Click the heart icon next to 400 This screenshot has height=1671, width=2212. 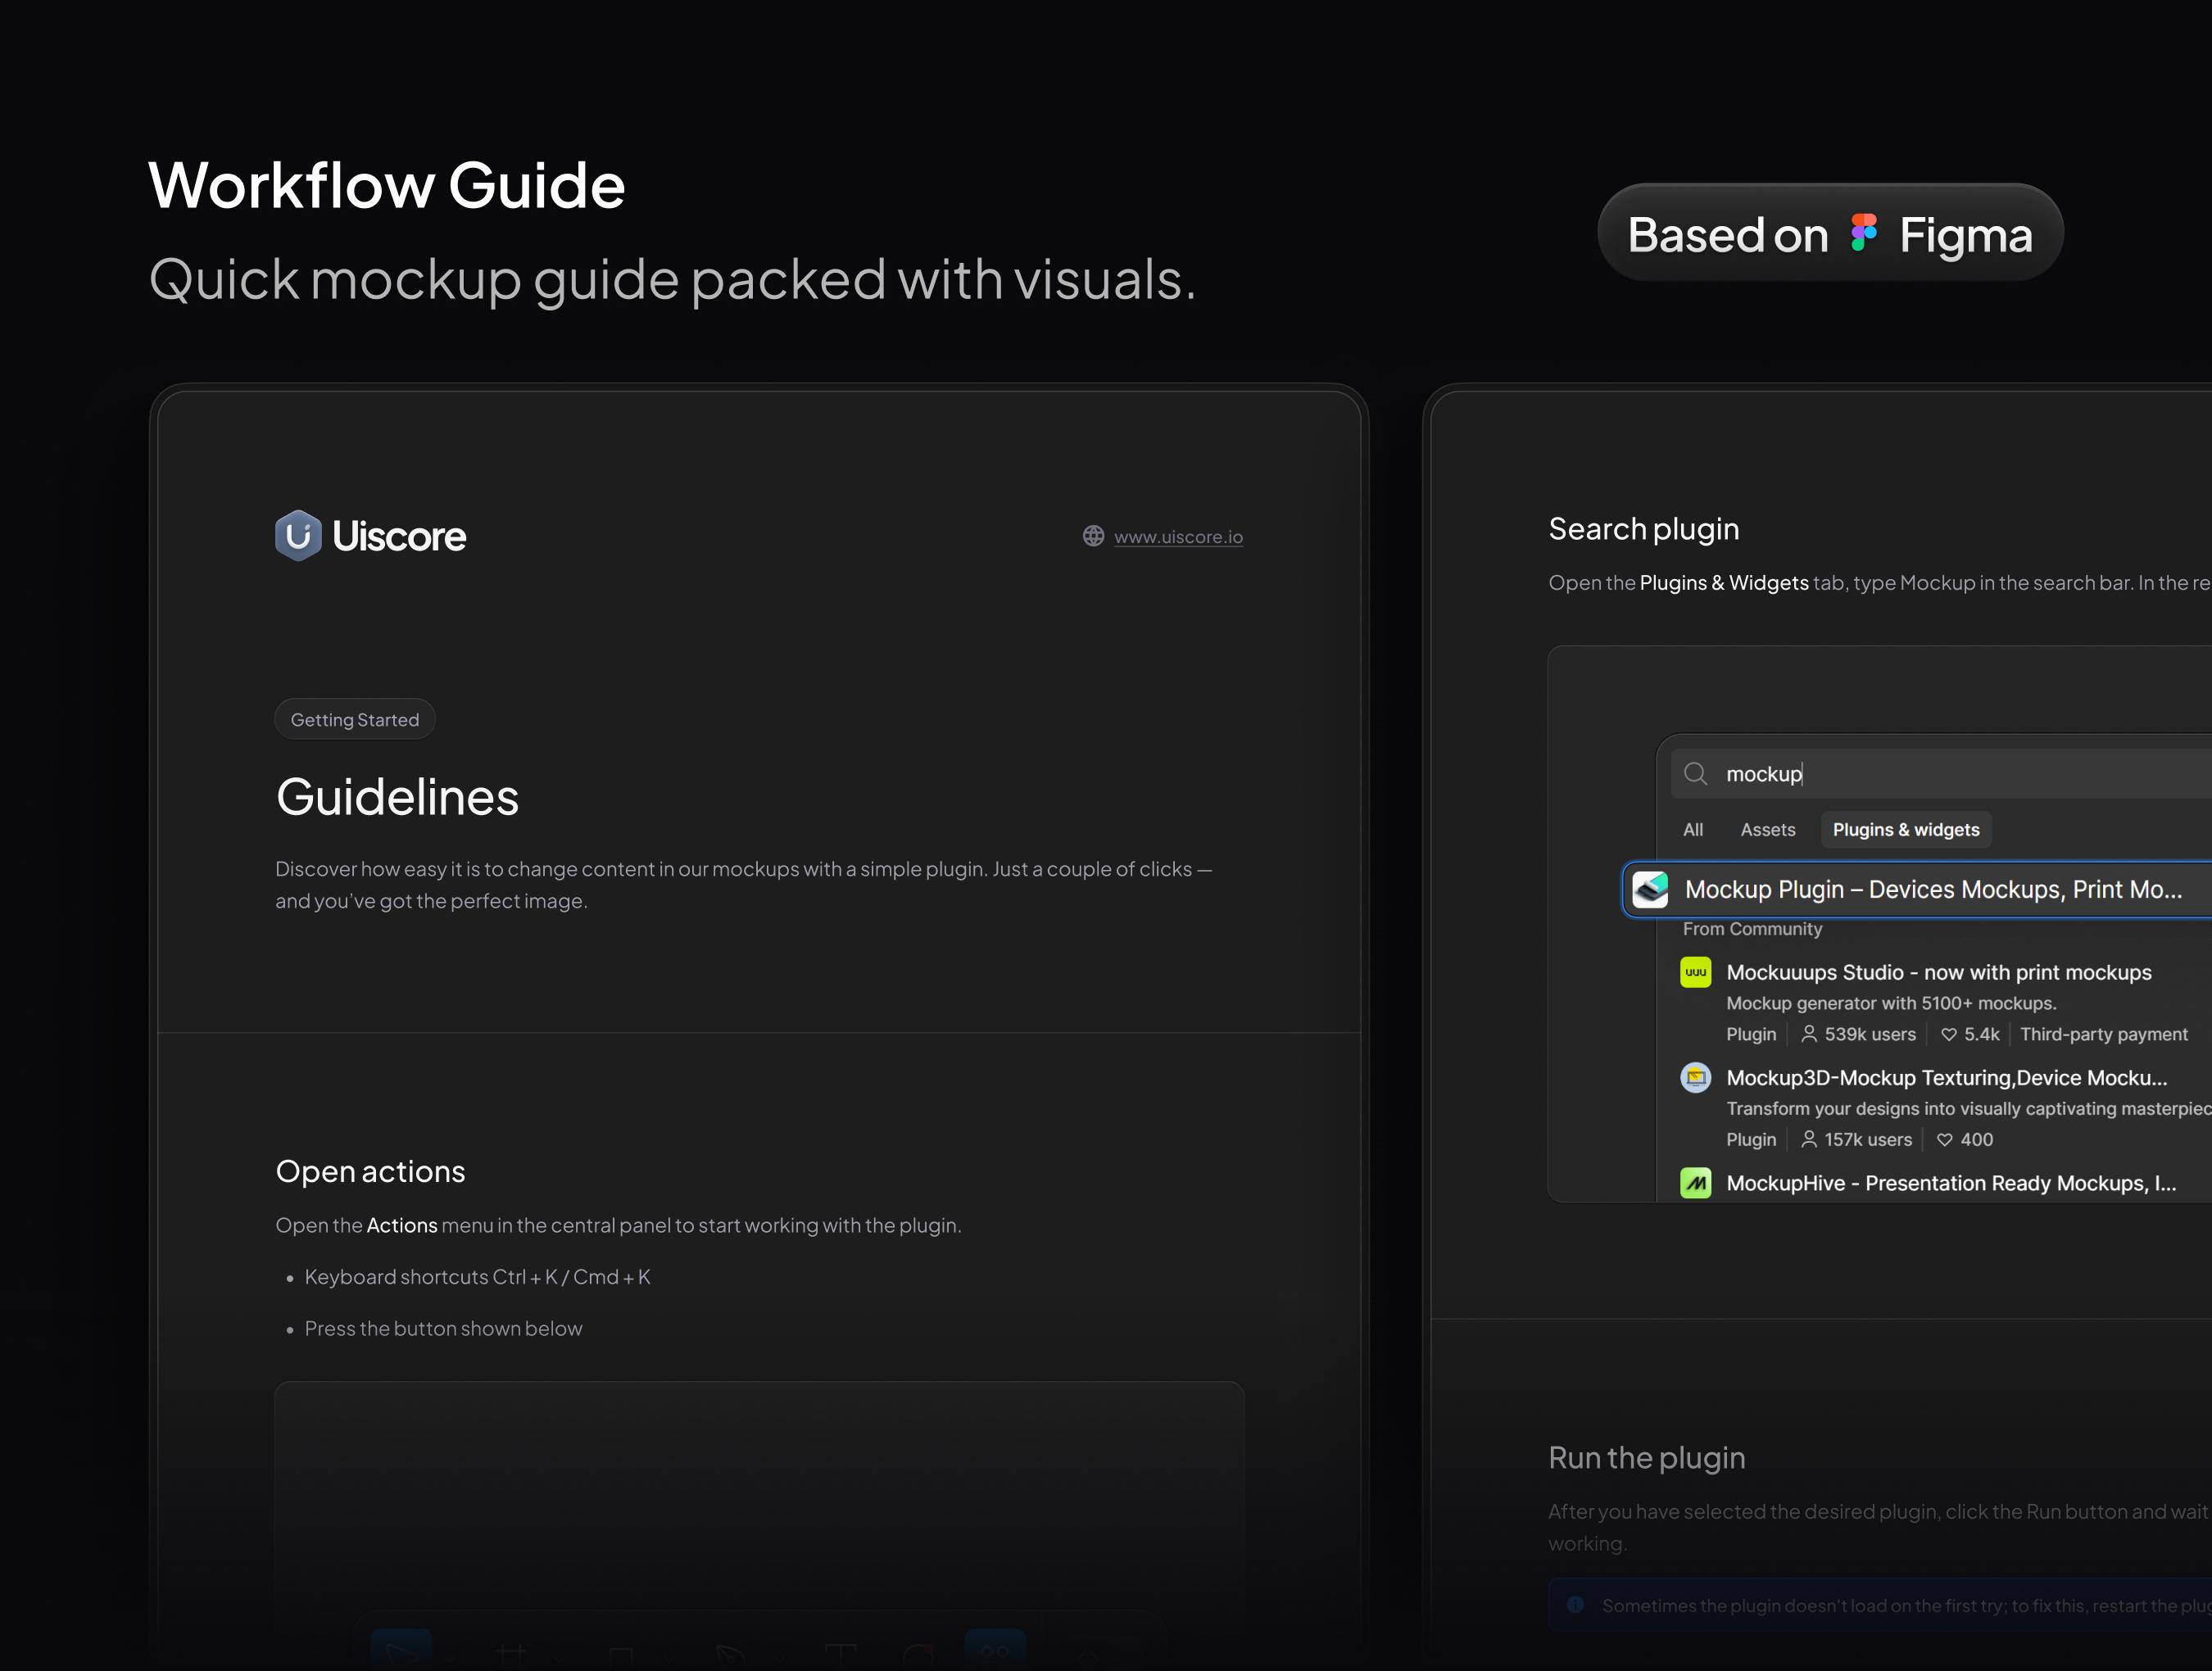point(1944,1139)
